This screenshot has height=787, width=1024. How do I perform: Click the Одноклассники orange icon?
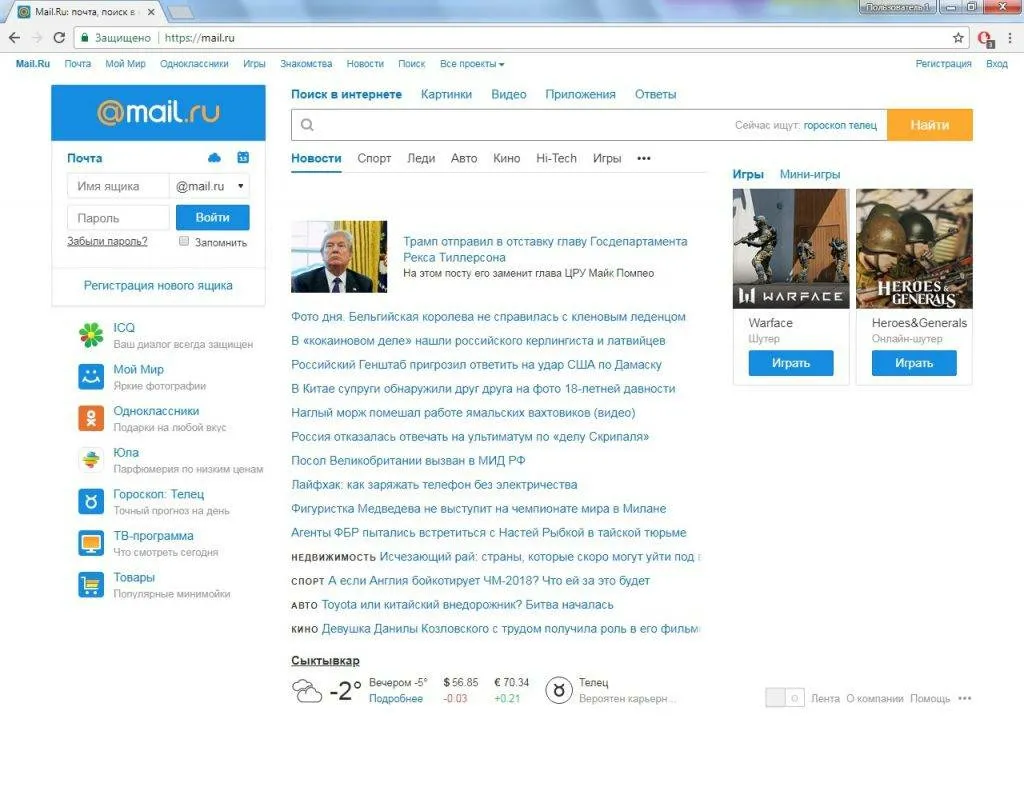(91, 419)
